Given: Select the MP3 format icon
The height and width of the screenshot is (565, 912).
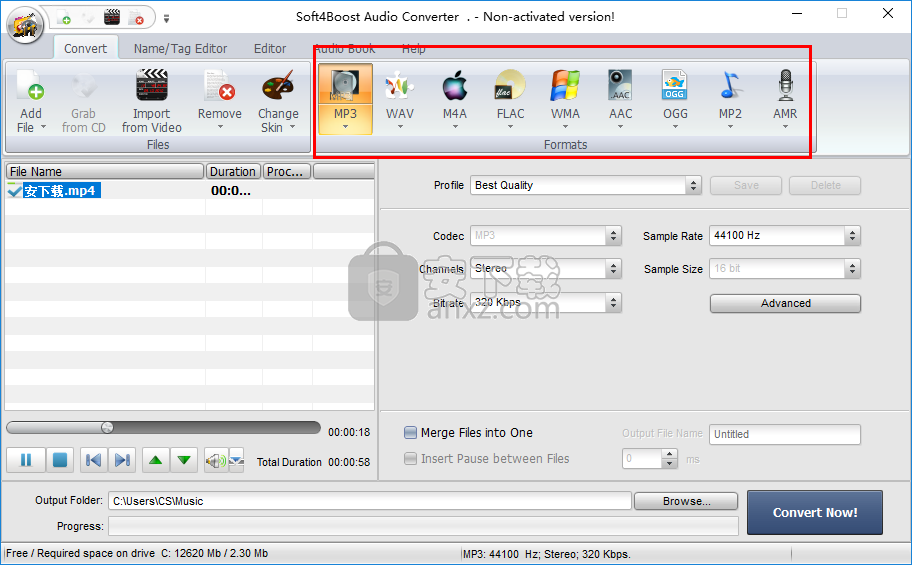Looking at the screenshot, I should (345, 86).
